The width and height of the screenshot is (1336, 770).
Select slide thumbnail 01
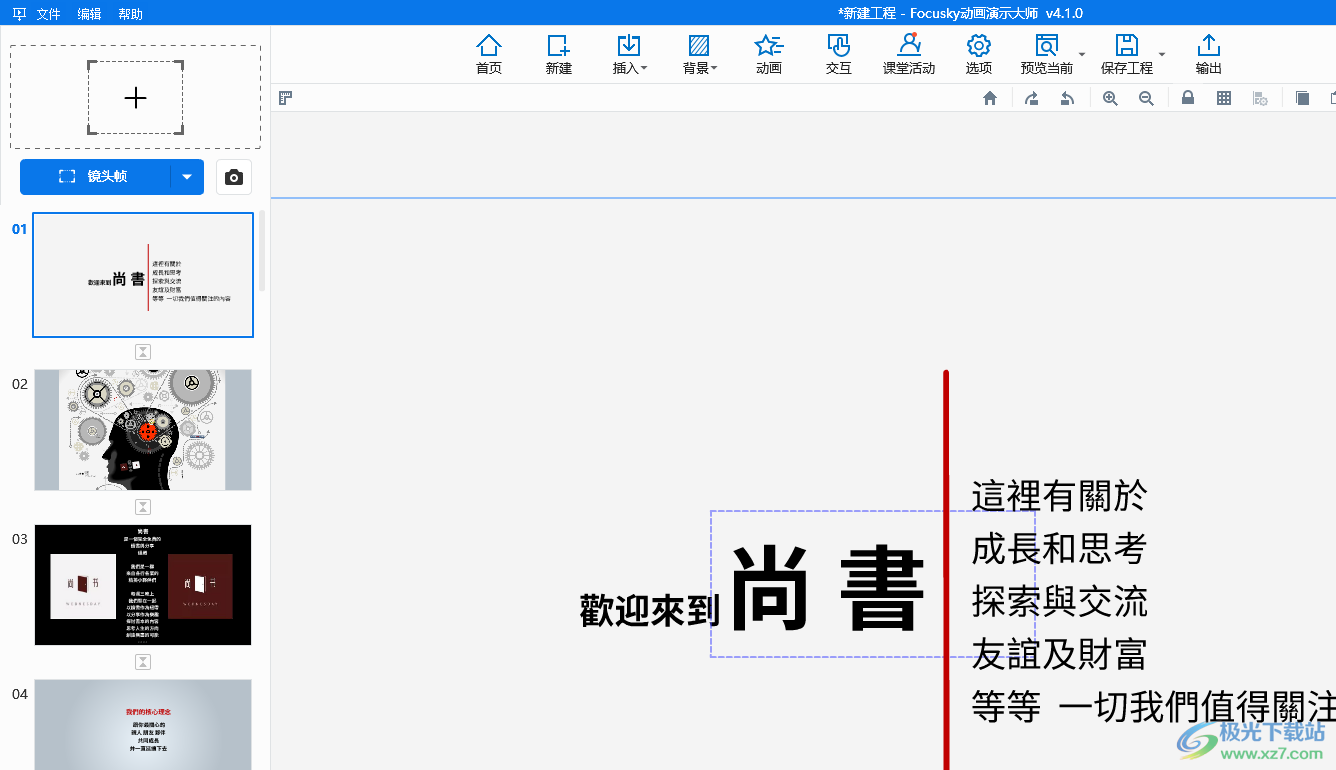click(x=143, y=275)
